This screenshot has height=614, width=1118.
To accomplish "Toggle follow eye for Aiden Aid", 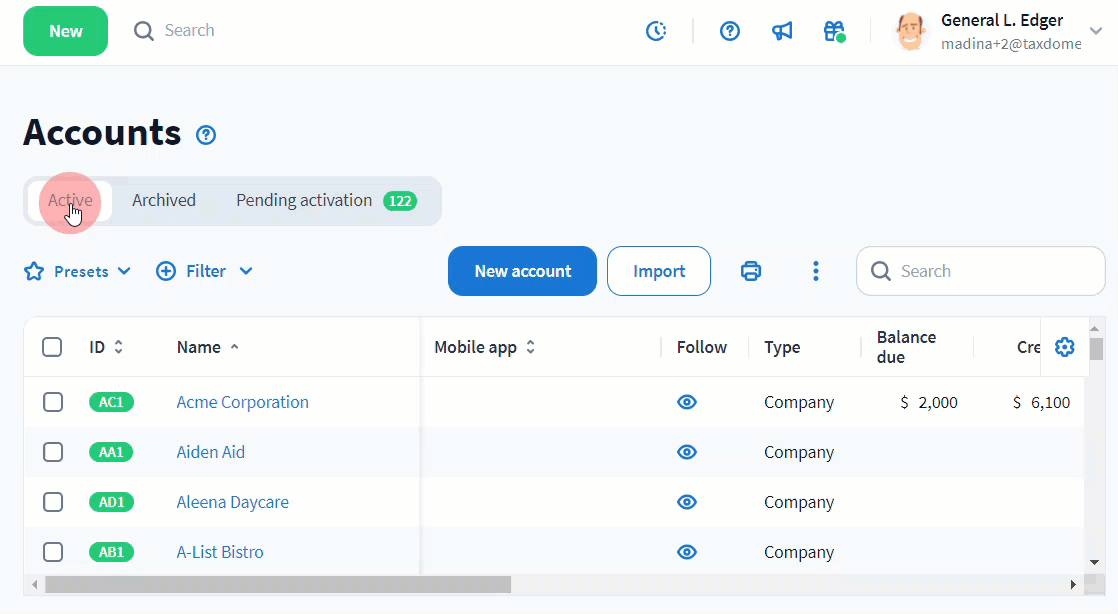I will coord(686,452).
